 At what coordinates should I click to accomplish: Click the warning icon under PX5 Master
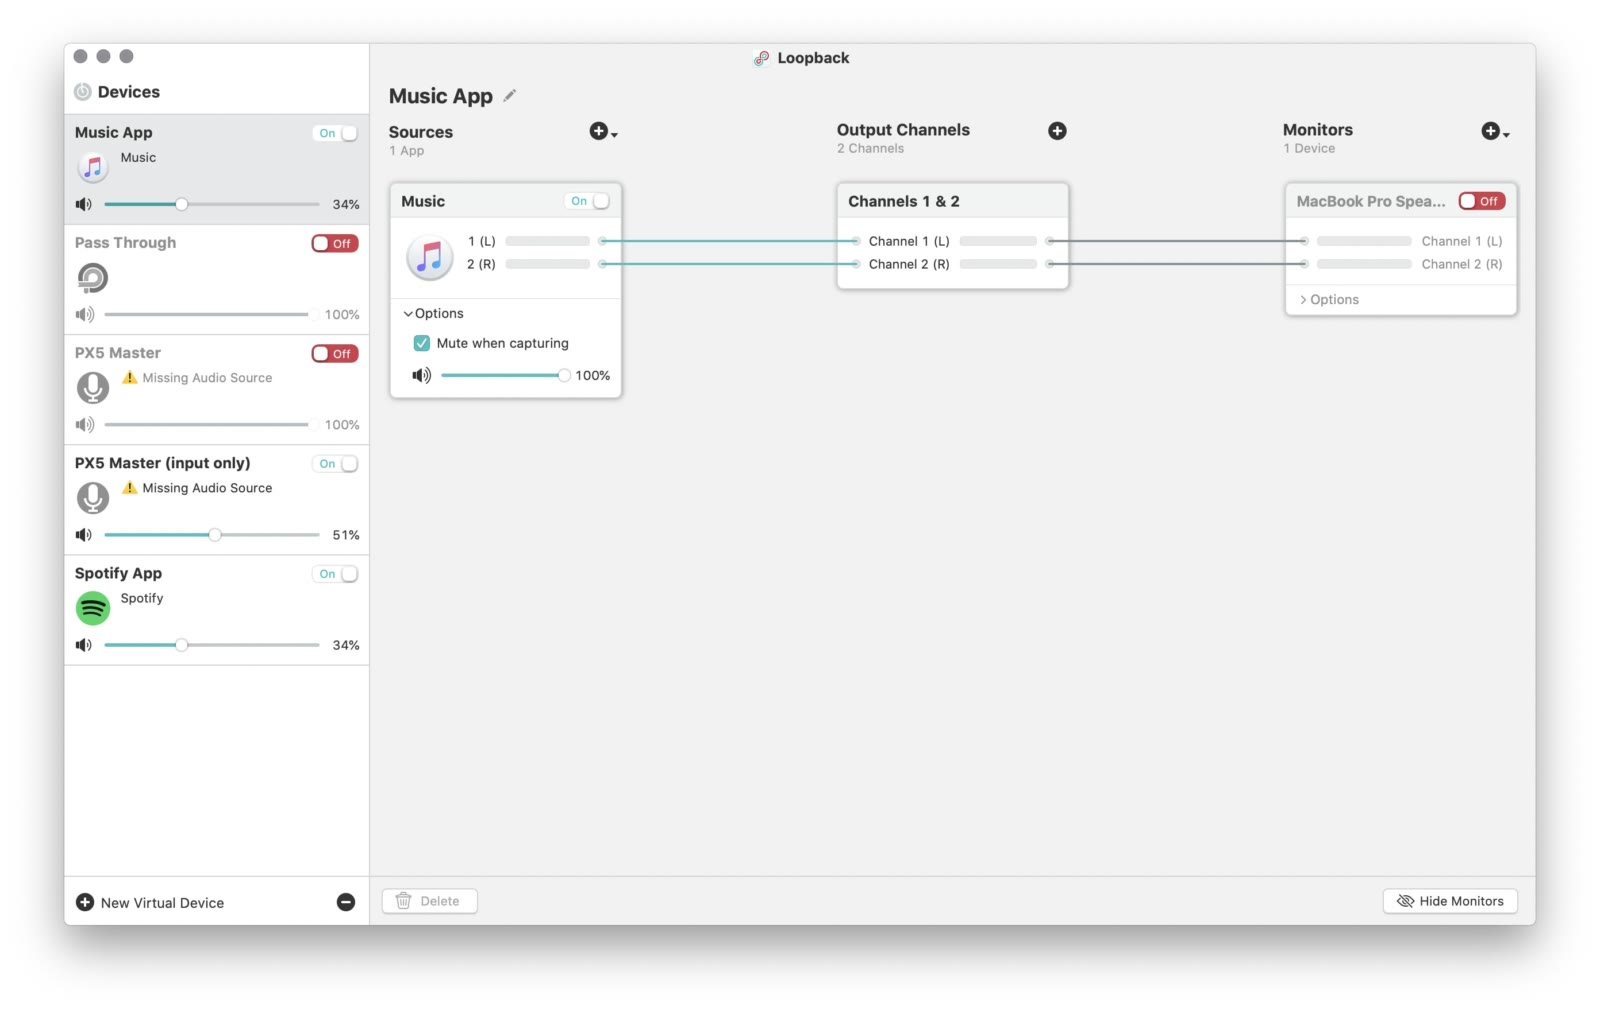point(129,377)
